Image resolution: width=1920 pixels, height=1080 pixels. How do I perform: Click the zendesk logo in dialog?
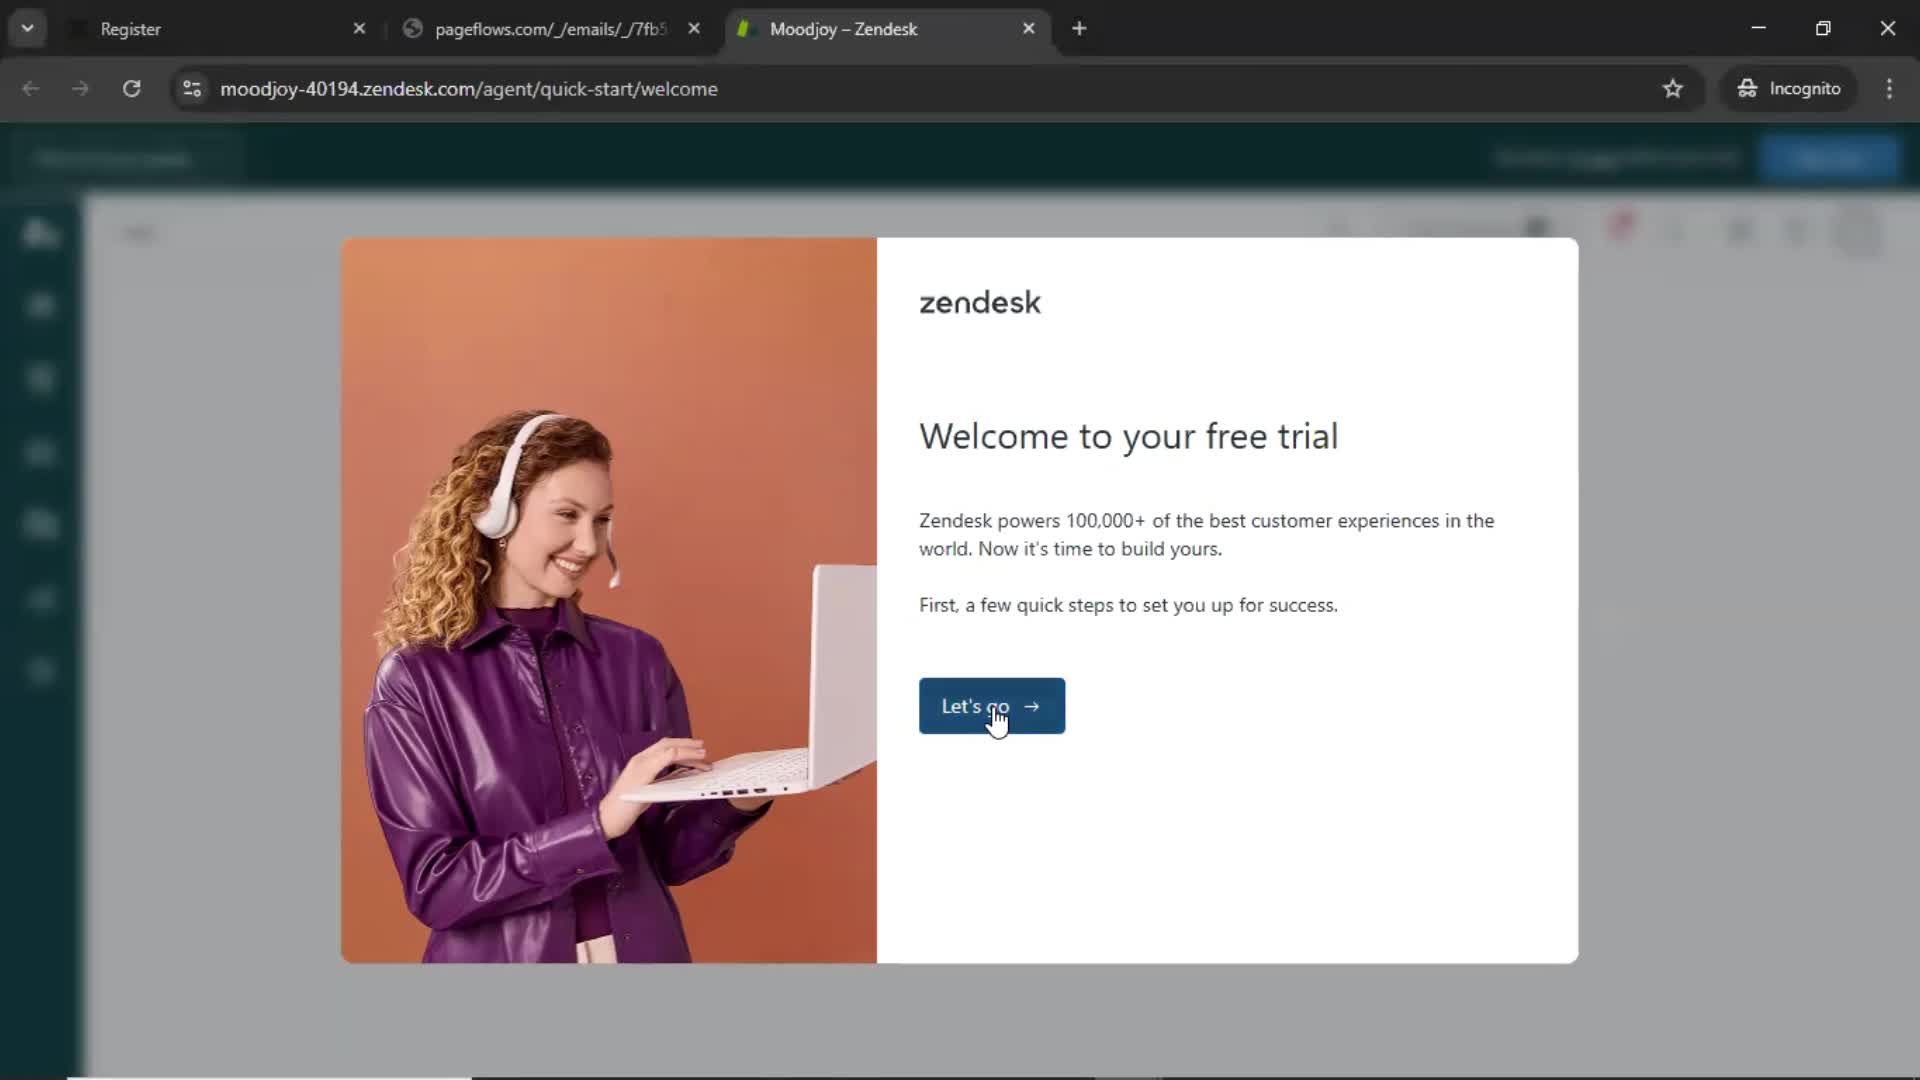point(980,303)
